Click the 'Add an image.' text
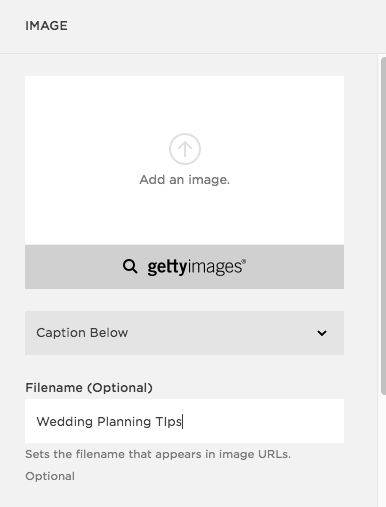This screenshot has height=507, width=386. point(185,180)
